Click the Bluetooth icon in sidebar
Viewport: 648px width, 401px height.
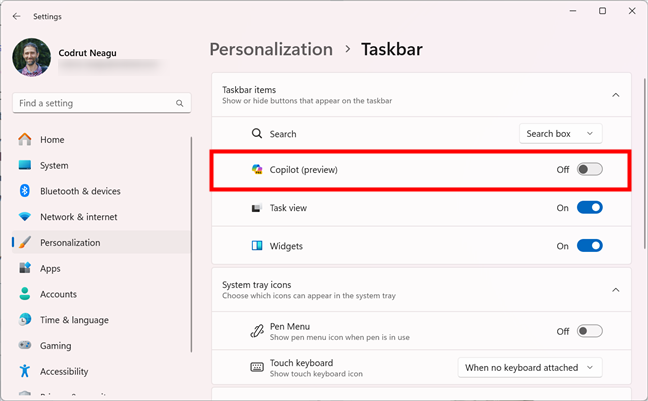click(x=25, y=191)
